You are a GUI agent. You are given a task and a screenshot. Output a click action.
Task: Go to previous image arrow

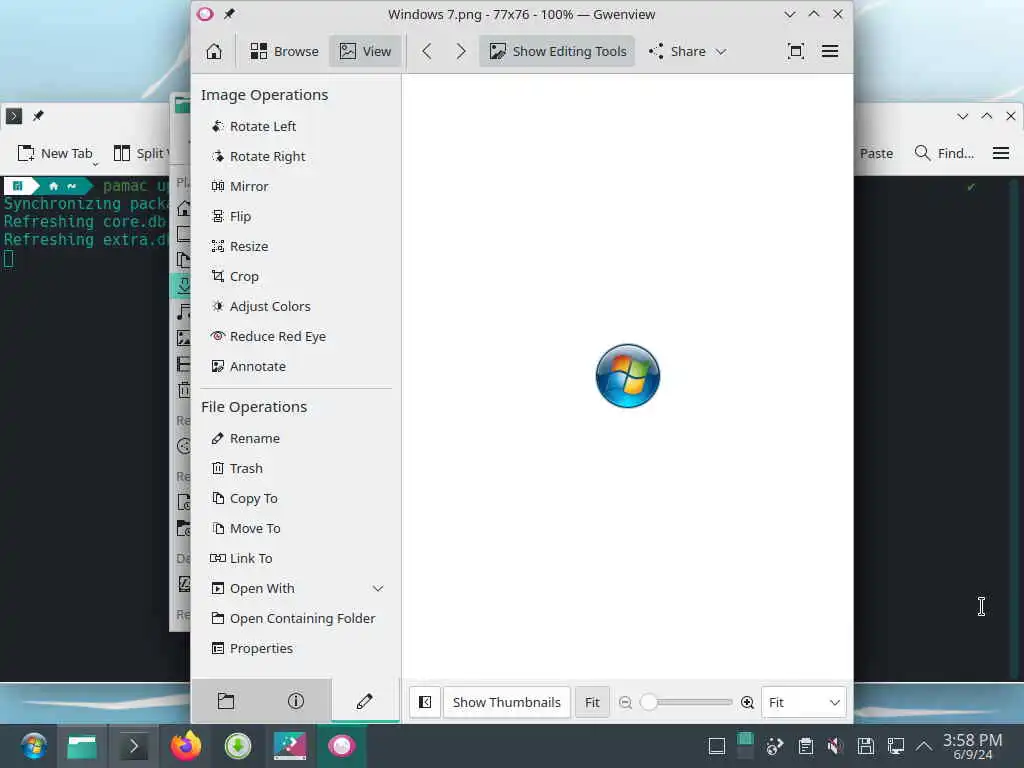(426, 51)
